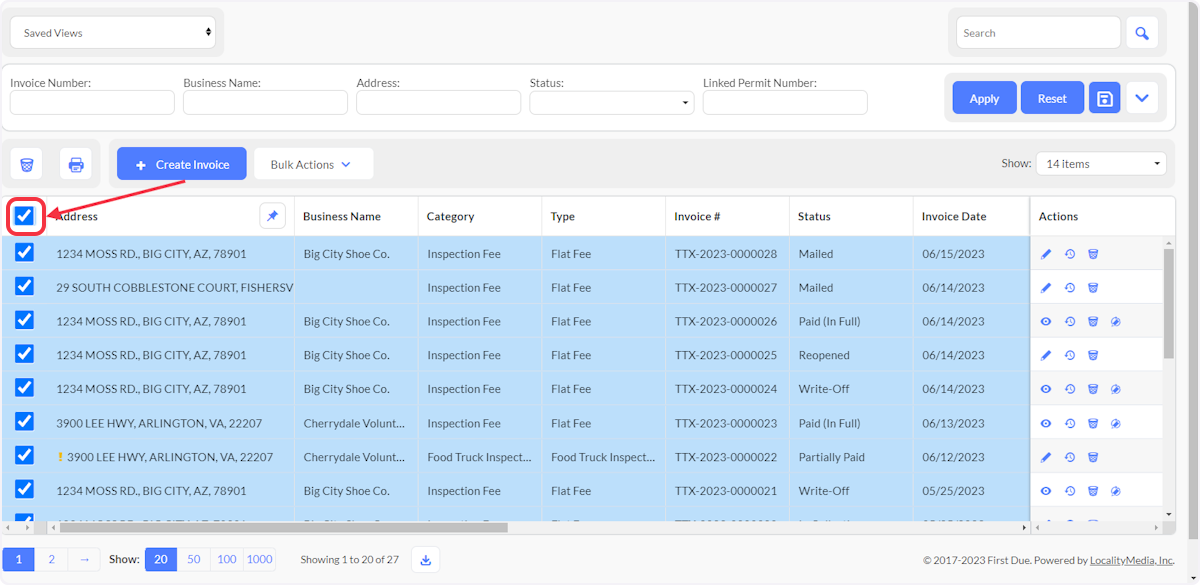
Task: Click the magnifier search button
Action: click(1142, 33)
